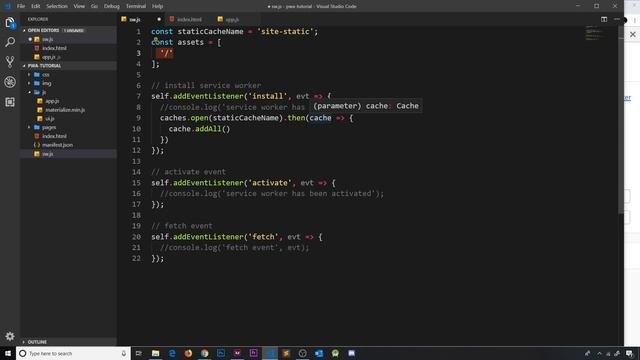
Task: Click the lightbulb icon on line 2
Action: tap(156, 40)
